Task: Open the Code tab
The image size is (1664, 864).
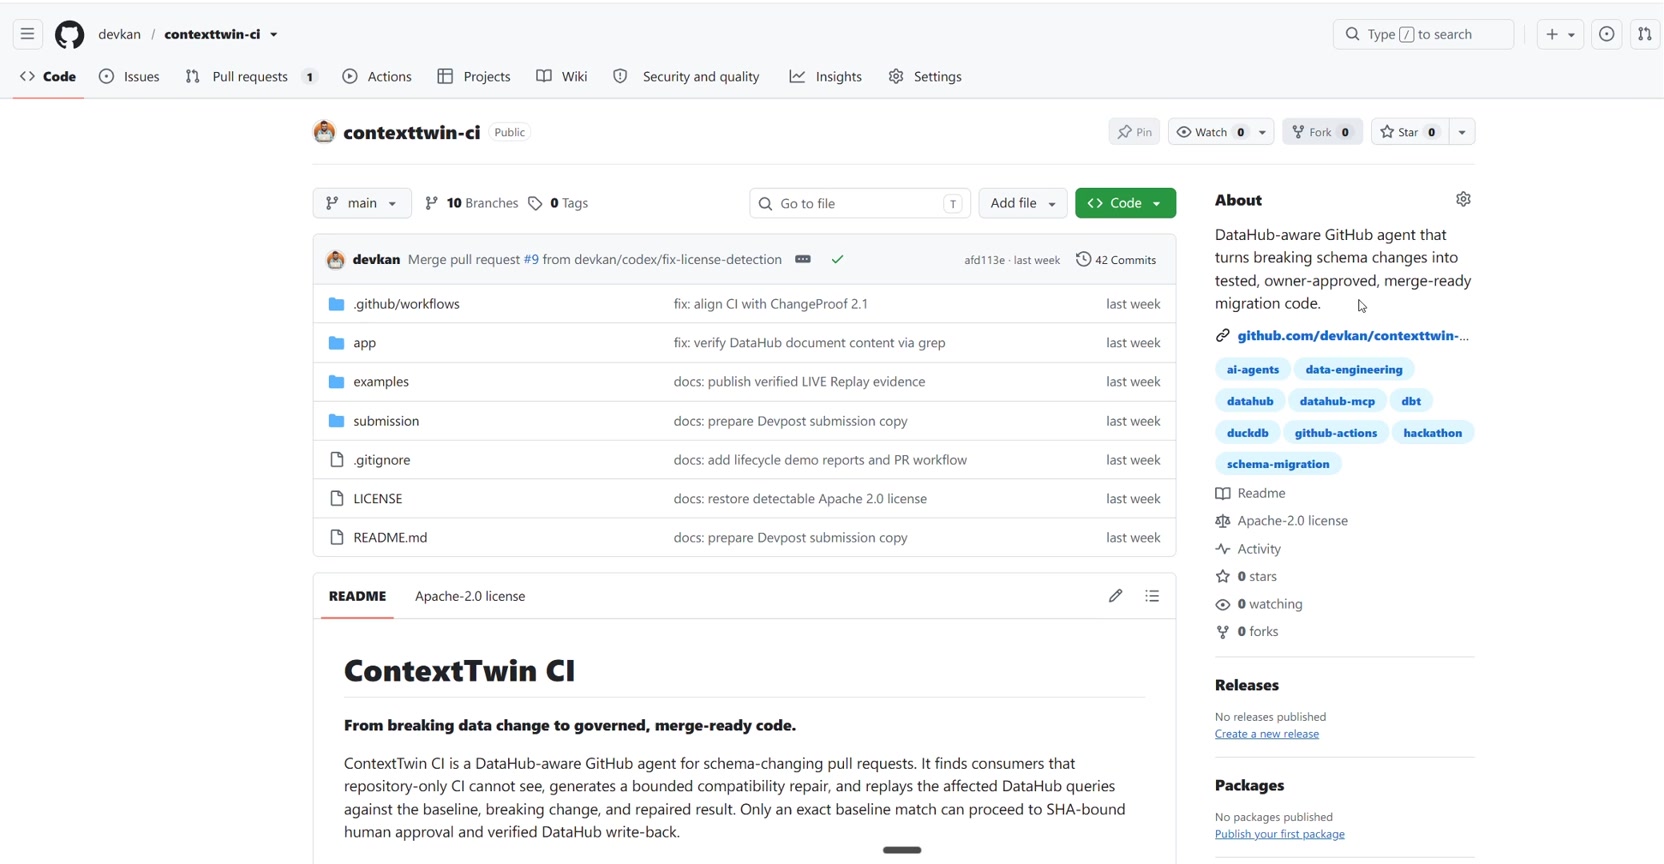Action: tap(48, 76)
